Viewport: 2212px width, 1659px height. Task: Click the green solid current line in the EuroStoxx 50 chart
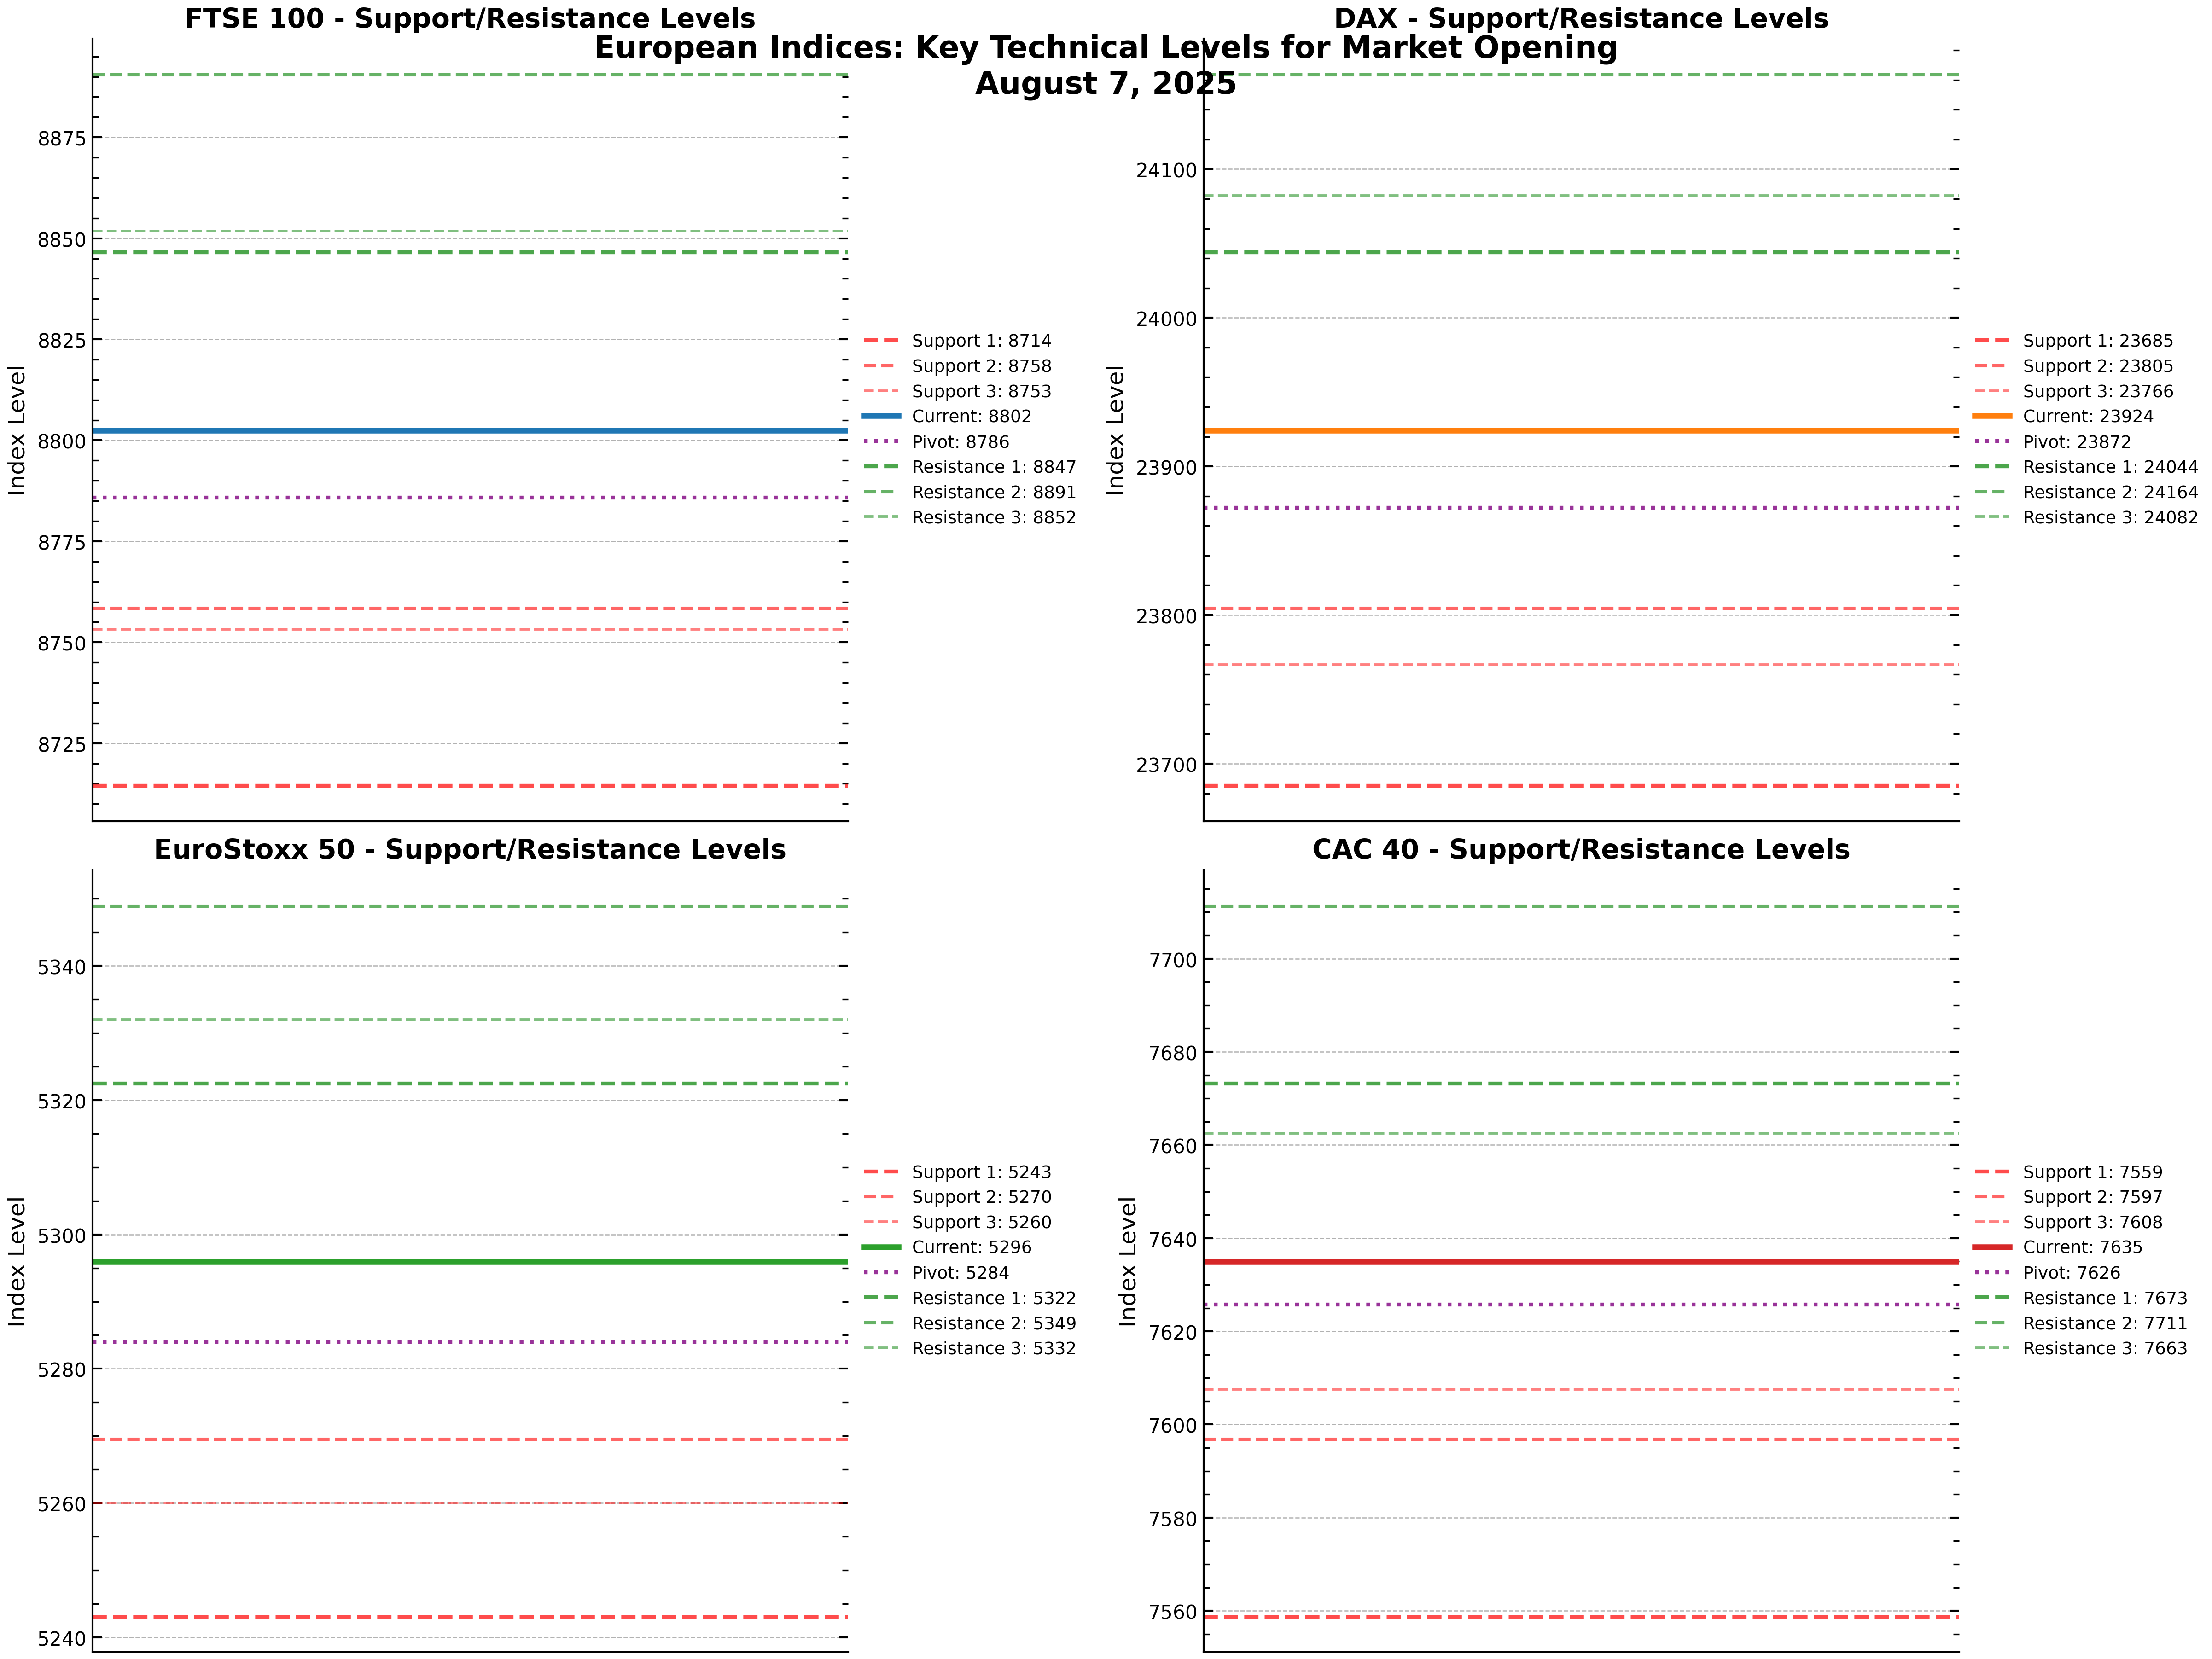470,1261
